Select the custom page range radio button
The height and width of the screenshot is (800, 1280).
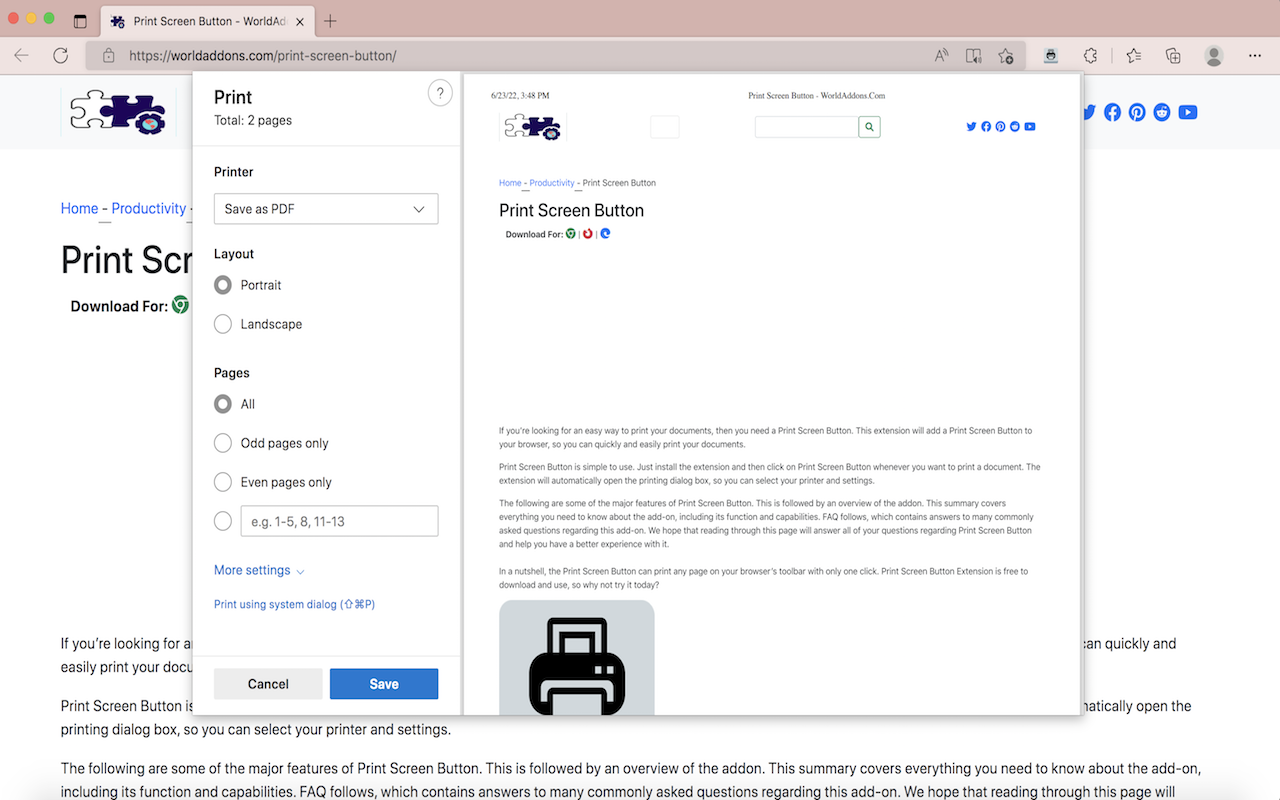click(223, 521)
